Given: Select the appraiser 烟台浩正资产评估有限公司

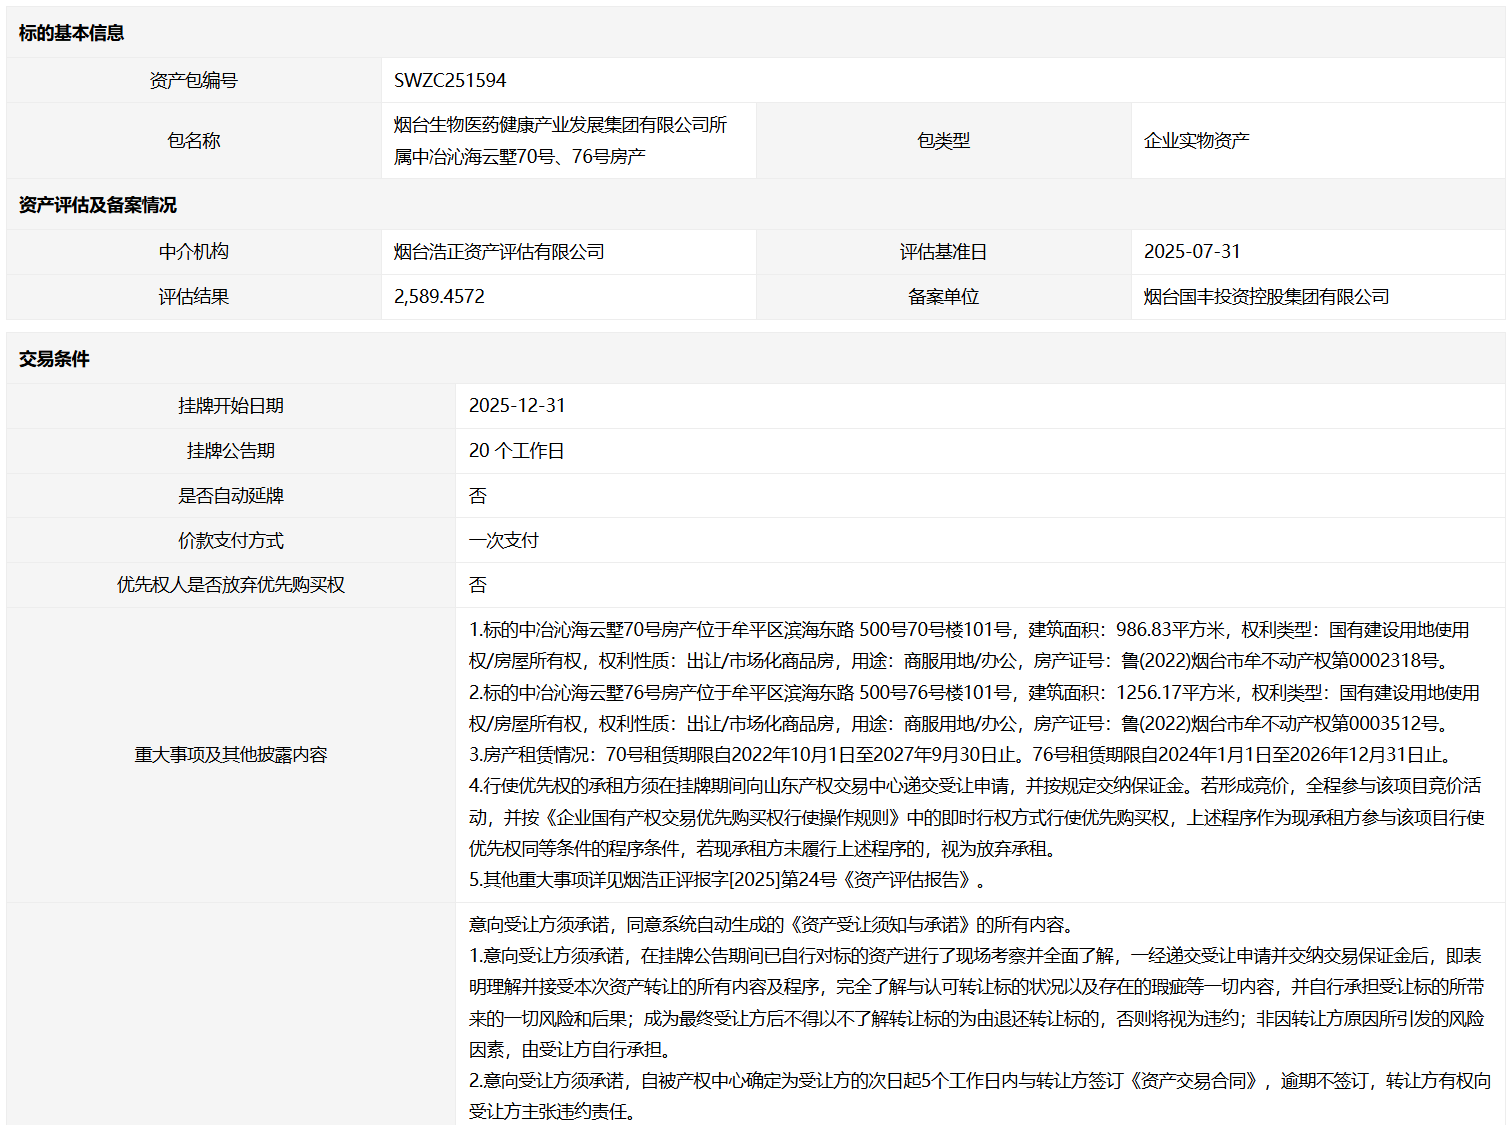Looking at the screenshot, I should point(499,252).
